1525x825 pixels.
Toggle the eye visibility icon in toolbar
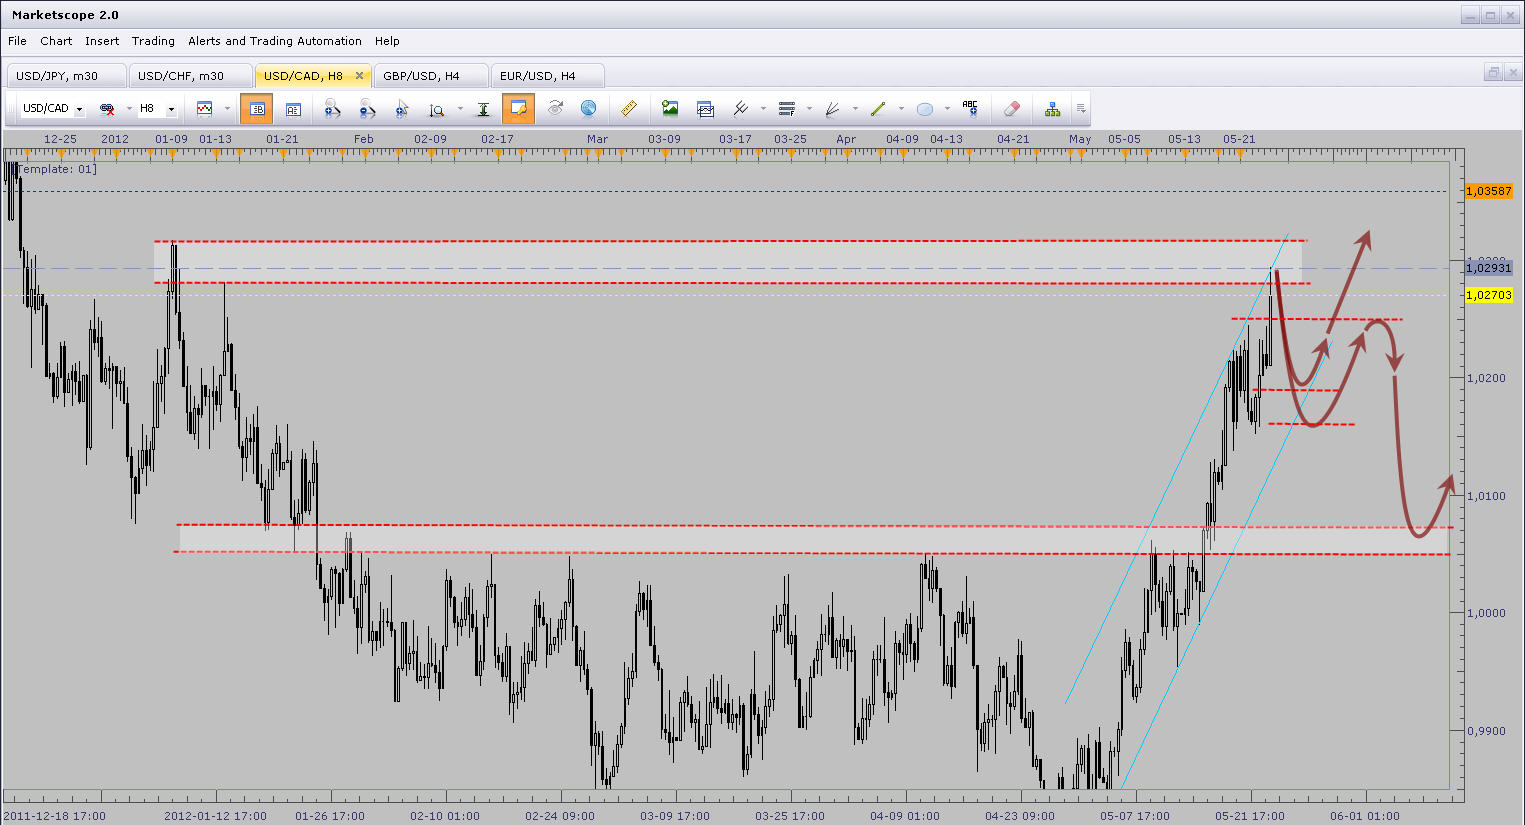coord(556,109)
